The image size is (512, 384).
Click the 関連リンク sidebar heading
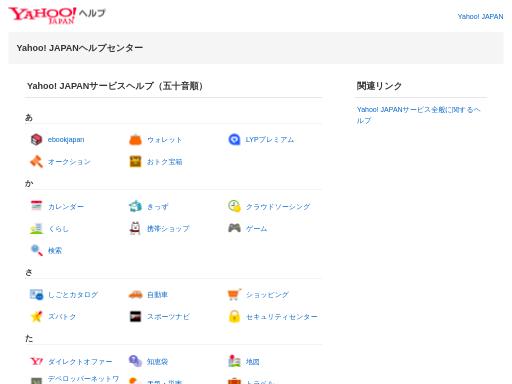click(379, 86)
